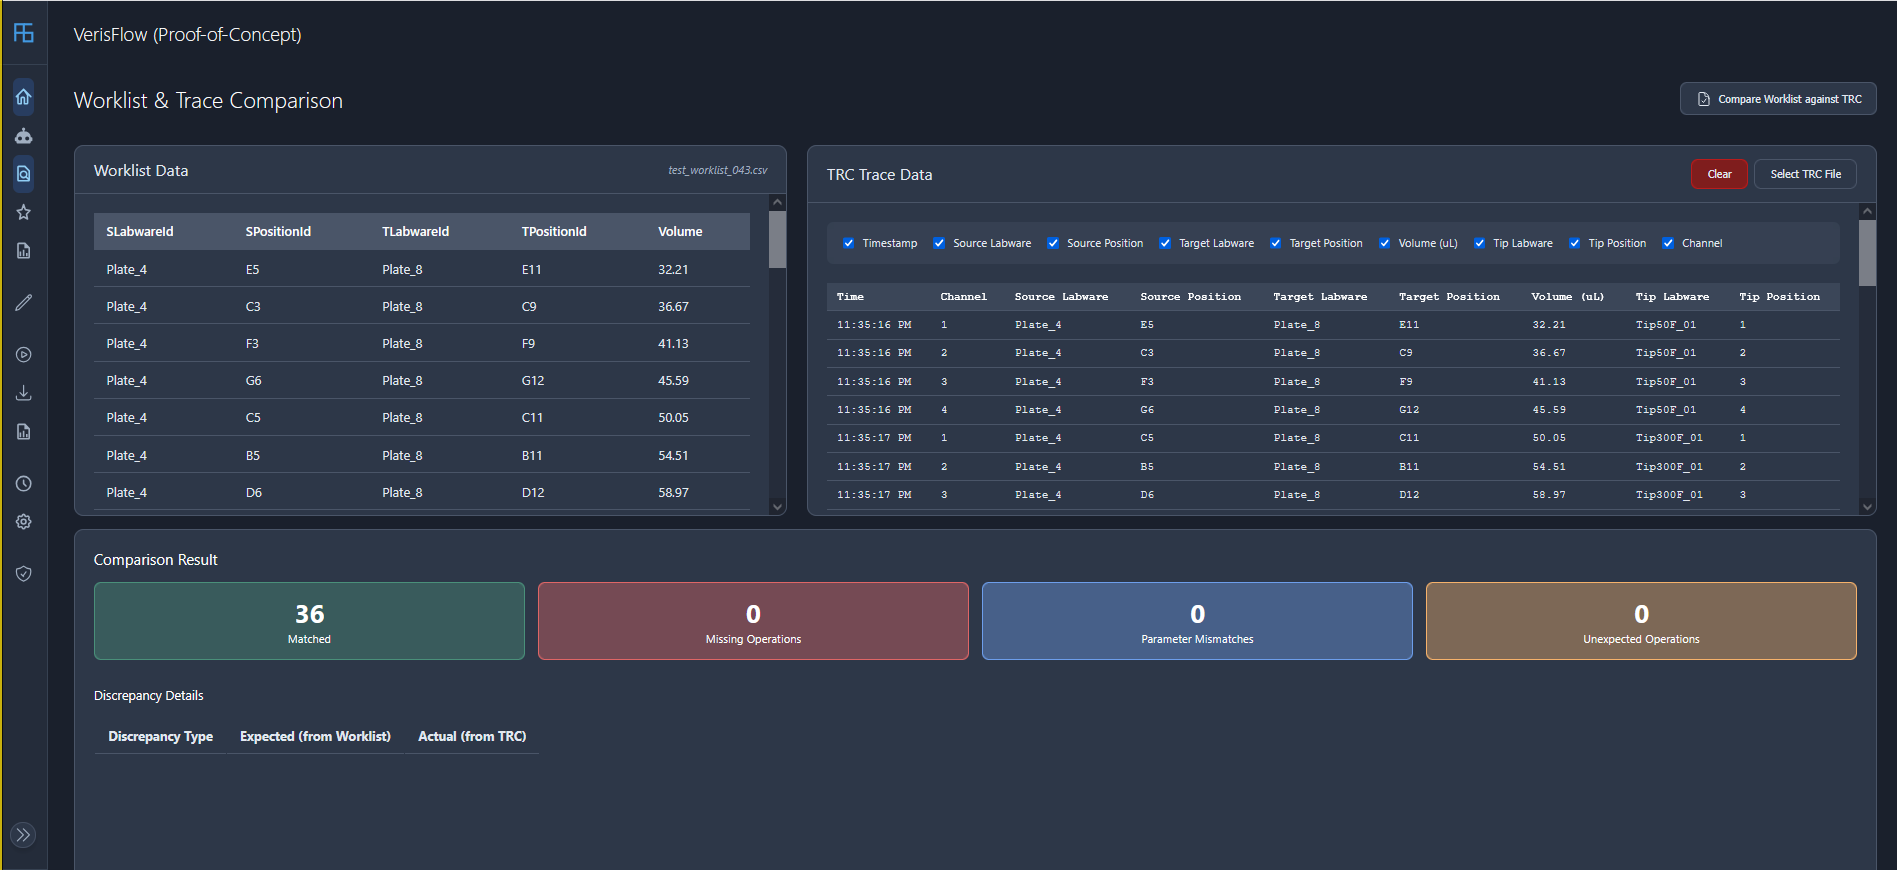1897x870 pixels.
Task: Toggle the Source Labware checkbox
Action: tap(939, 243)
